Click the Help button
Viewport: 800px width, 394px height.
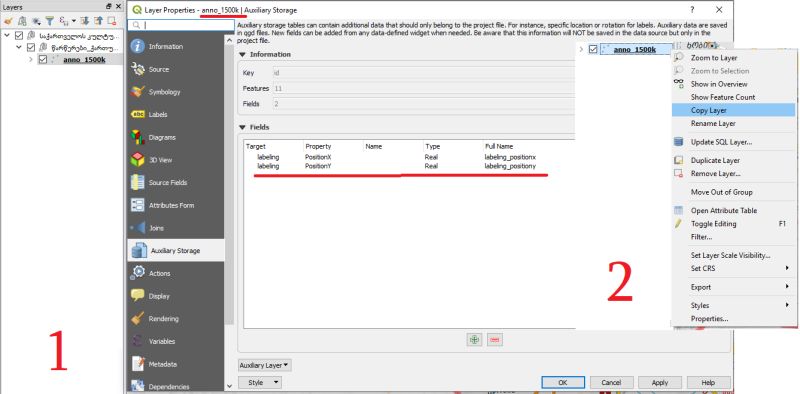[708, 382]
